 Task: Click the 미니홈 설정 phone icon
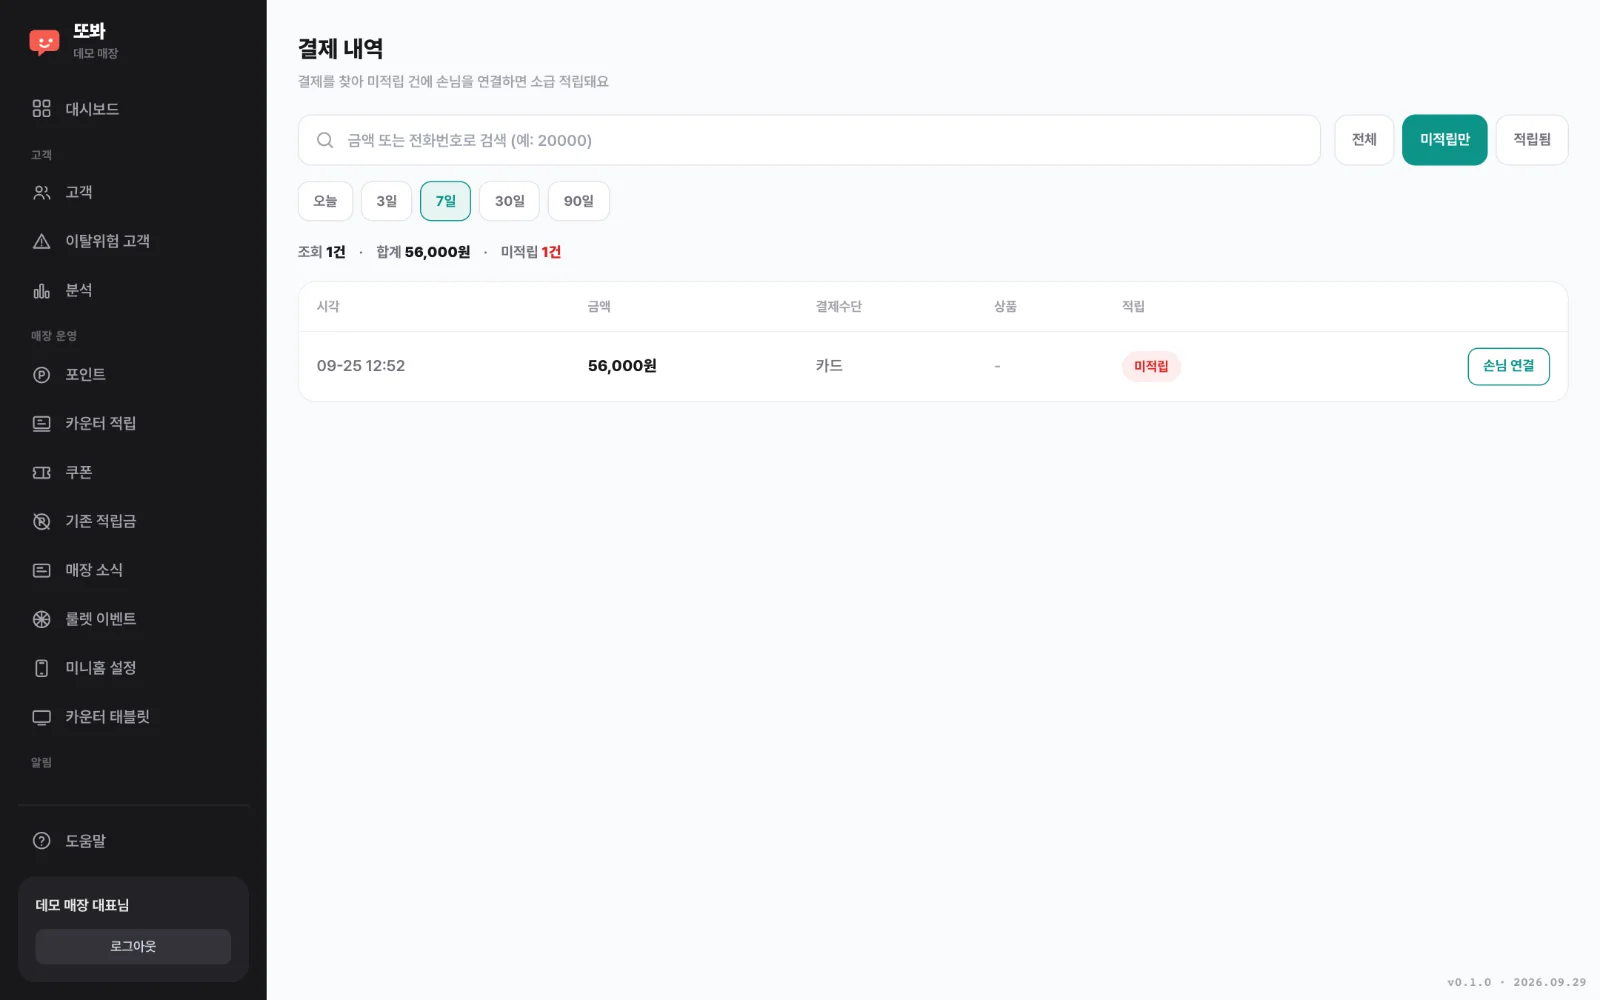(x=41, y=668)
